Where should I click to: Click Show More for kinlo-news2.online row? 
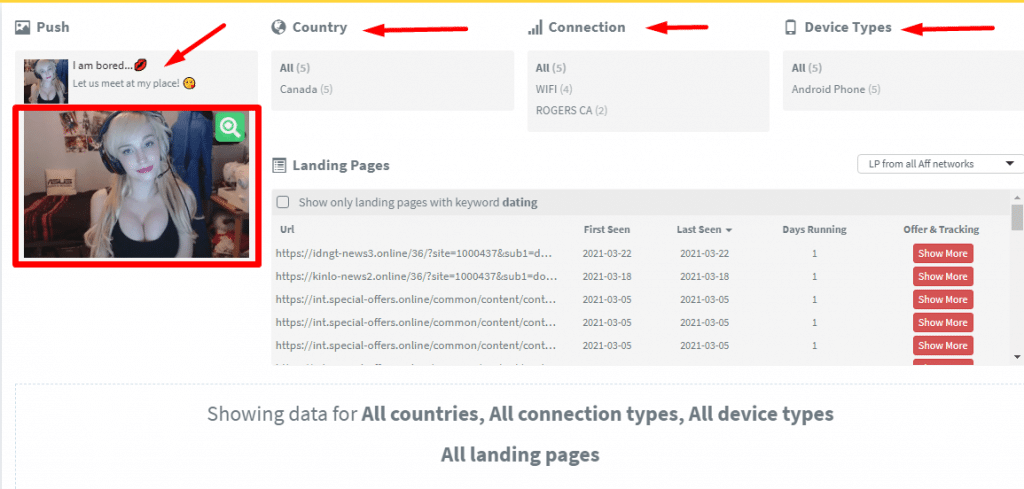click(943, 276)
